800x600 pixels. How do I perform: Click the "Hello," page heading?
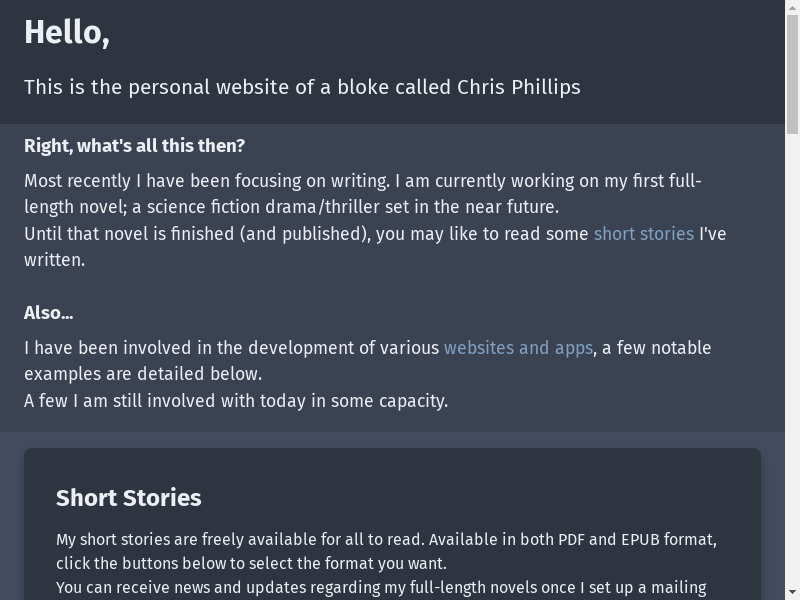[x=67, y=33]
